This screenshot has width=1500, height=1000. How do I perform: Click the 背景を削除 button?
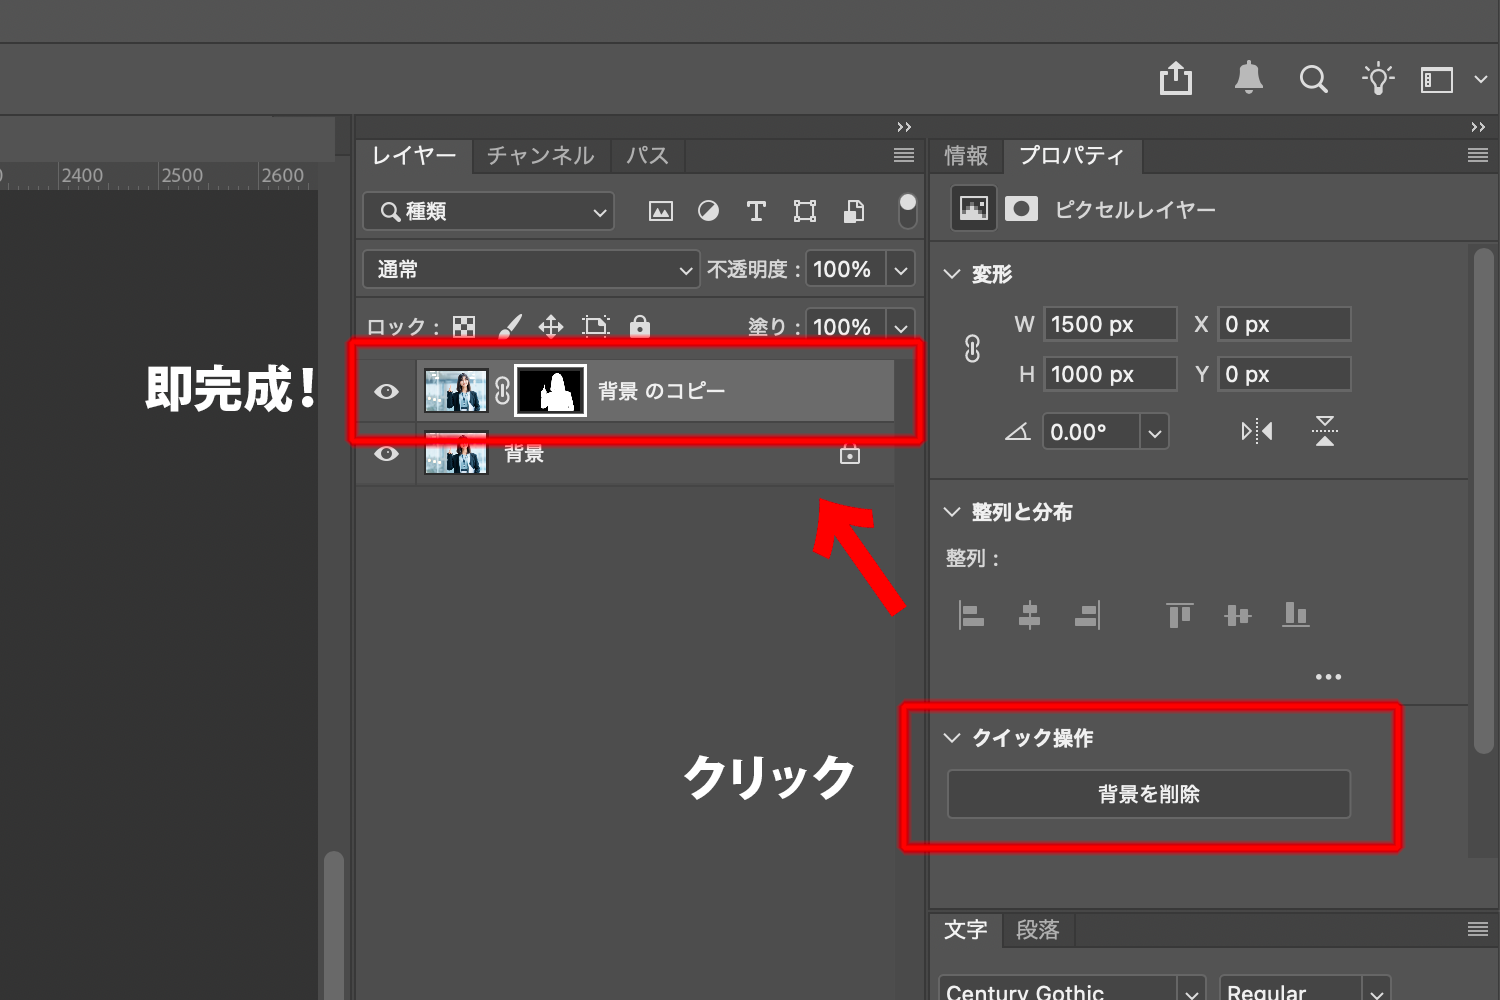click(1148, 794)
